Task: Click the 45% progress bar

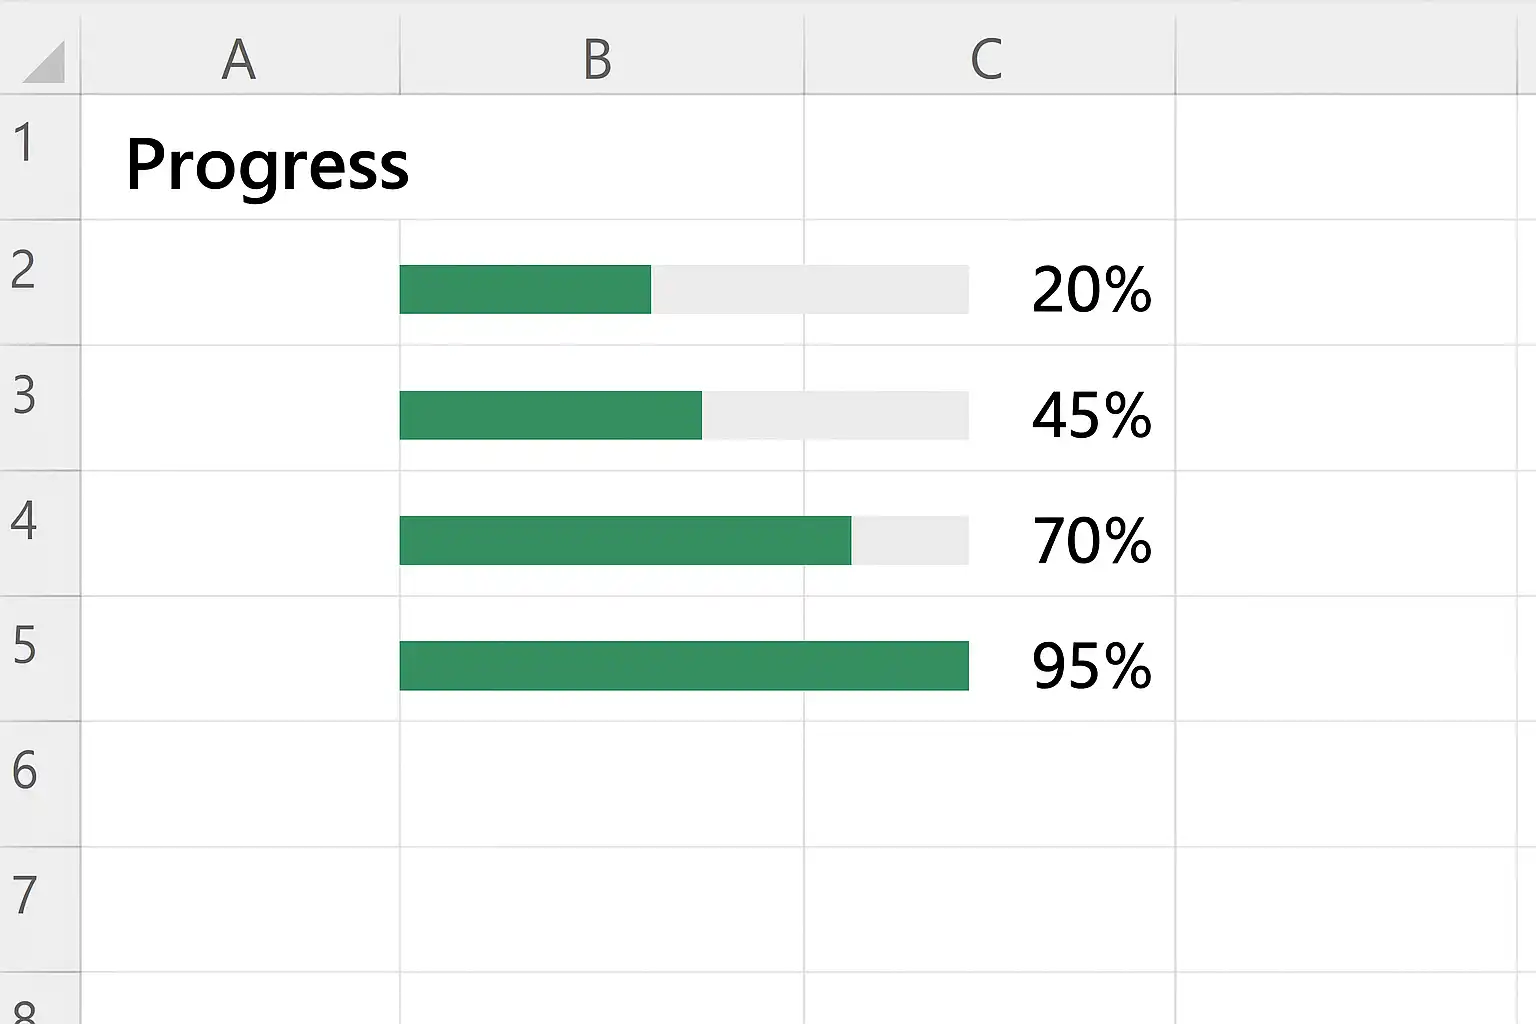Action: (684, 415)
